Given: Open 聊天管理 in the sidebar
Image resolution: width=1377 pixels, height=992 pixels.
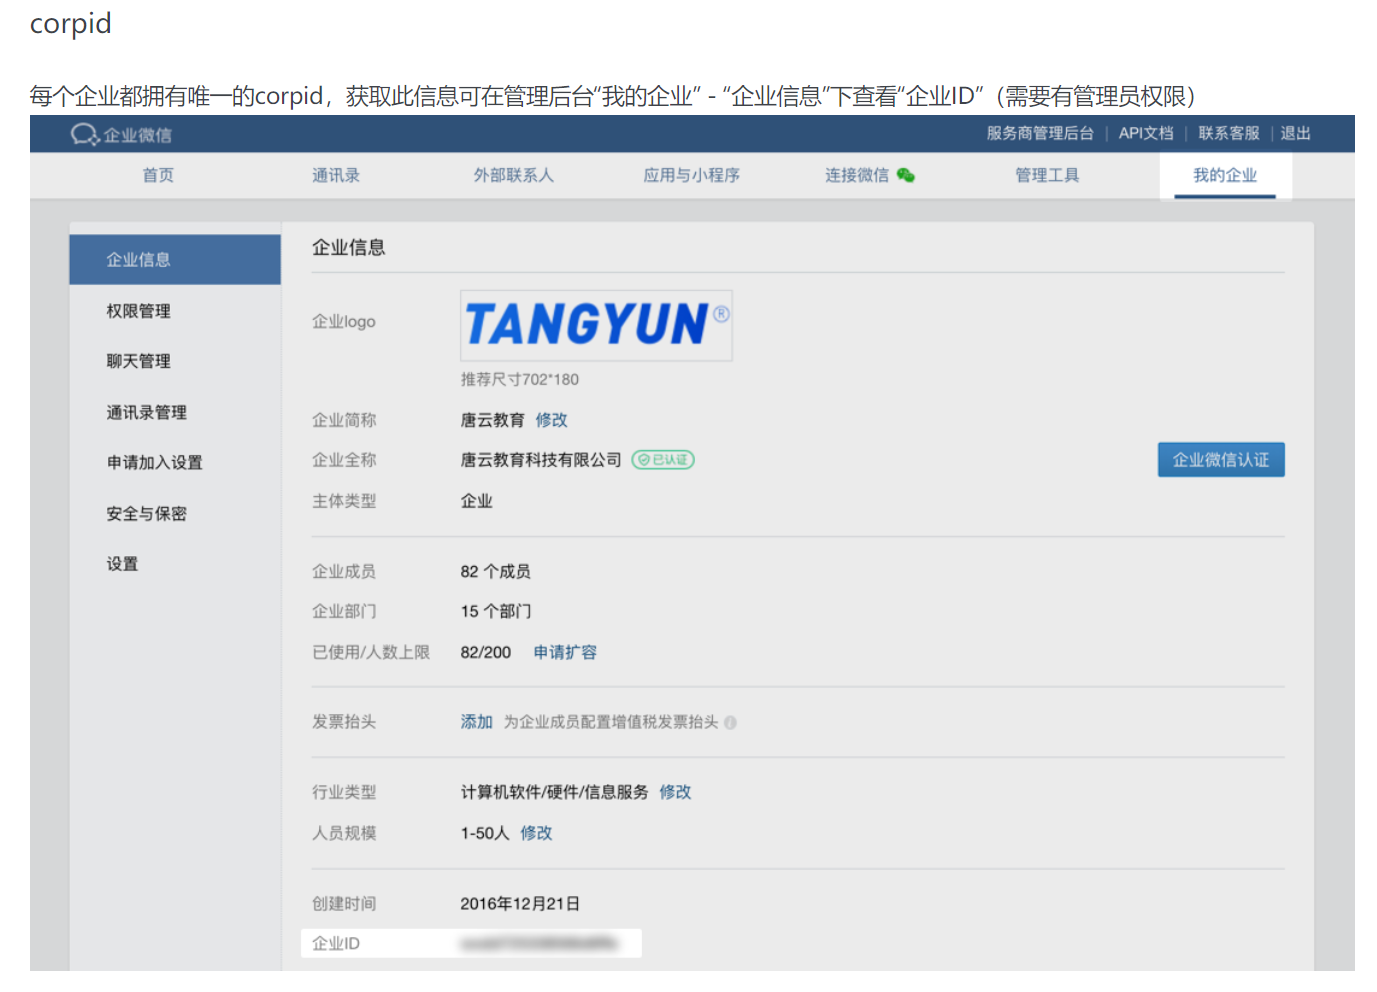Looking at the screenshot, I should [x=139, y=361].
